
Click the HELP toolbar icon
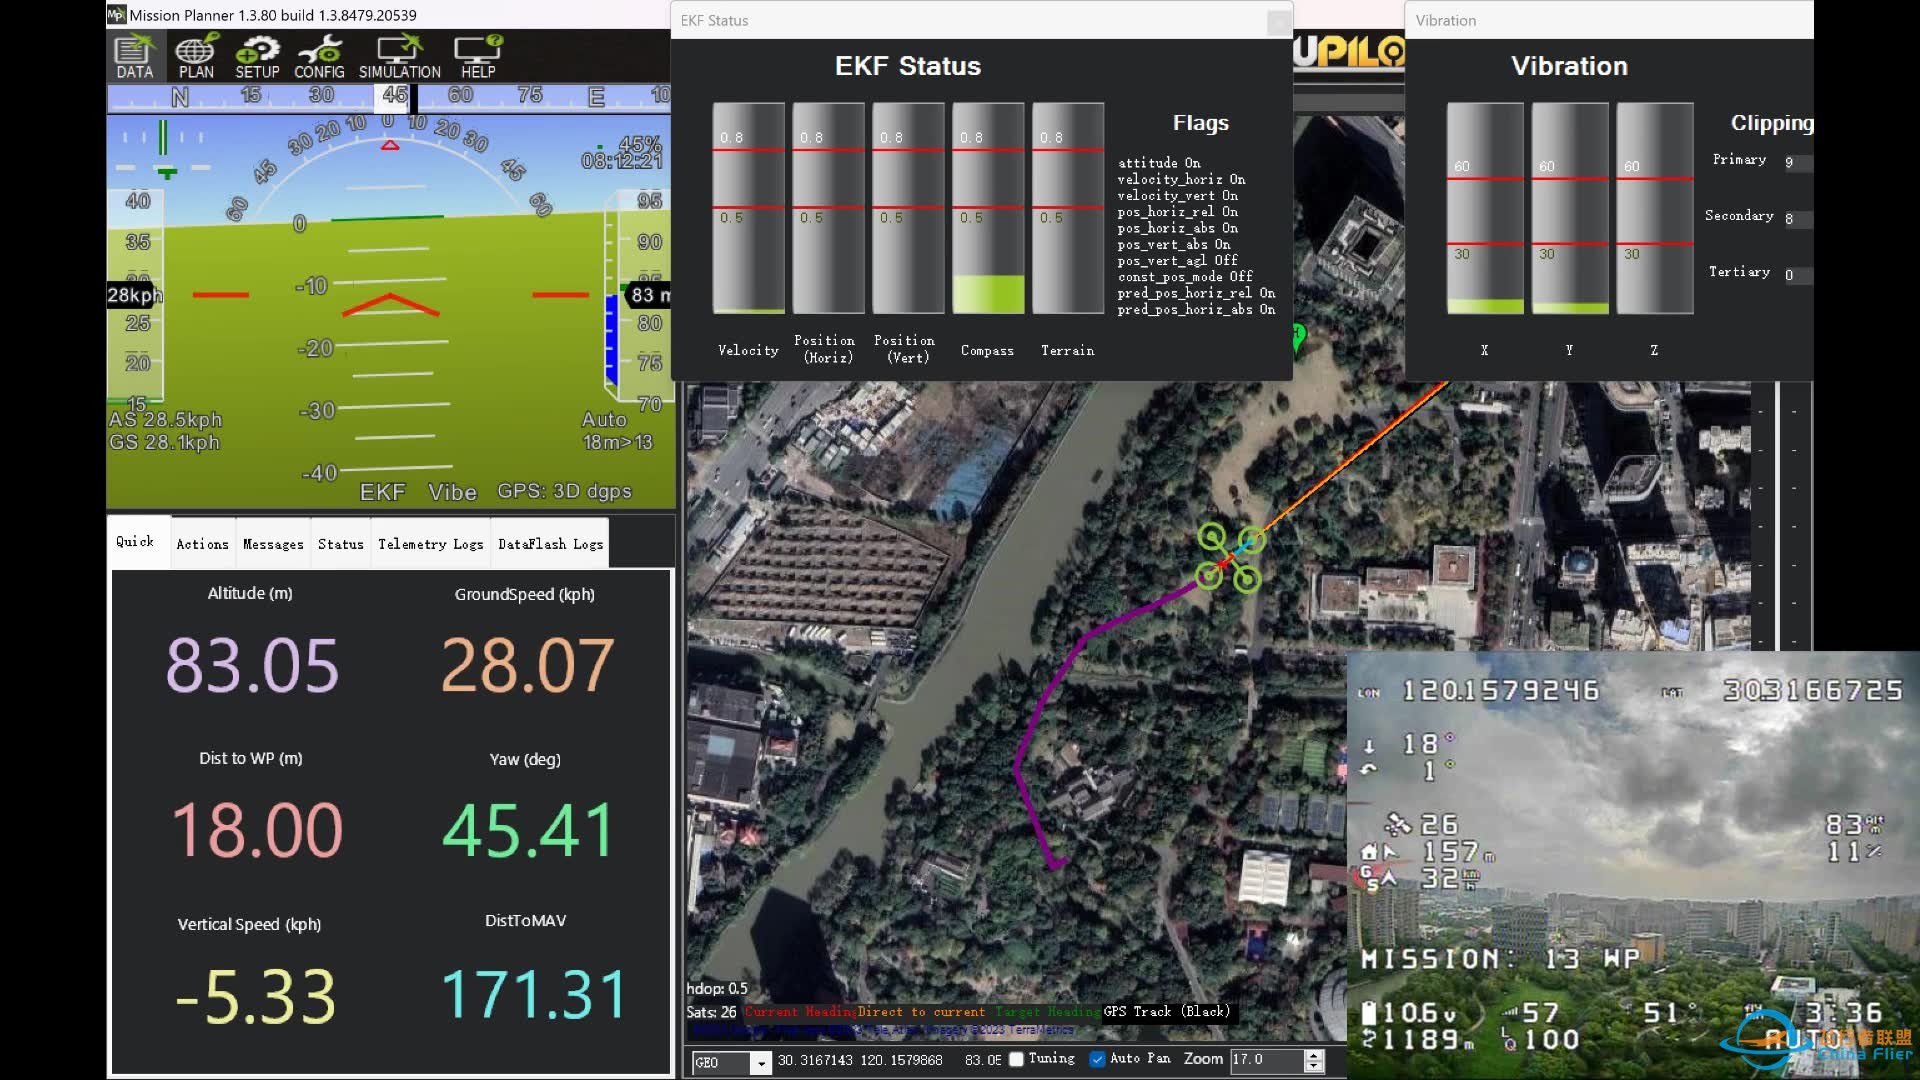click(x=476, y=53)
